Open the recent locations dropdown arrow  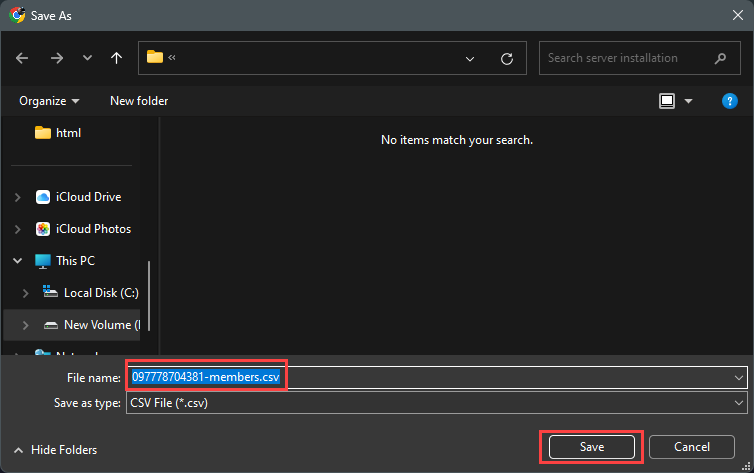tap(87, 58)
